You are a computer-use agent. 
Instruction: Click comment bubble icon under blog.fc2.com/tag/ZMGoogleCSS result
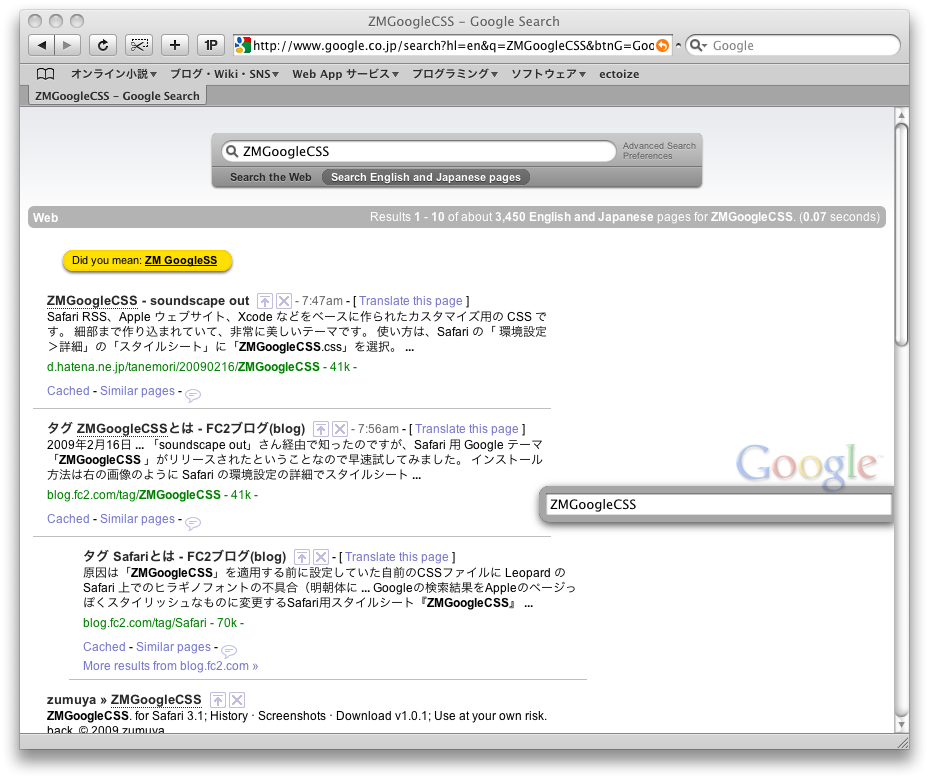[193, 522]
